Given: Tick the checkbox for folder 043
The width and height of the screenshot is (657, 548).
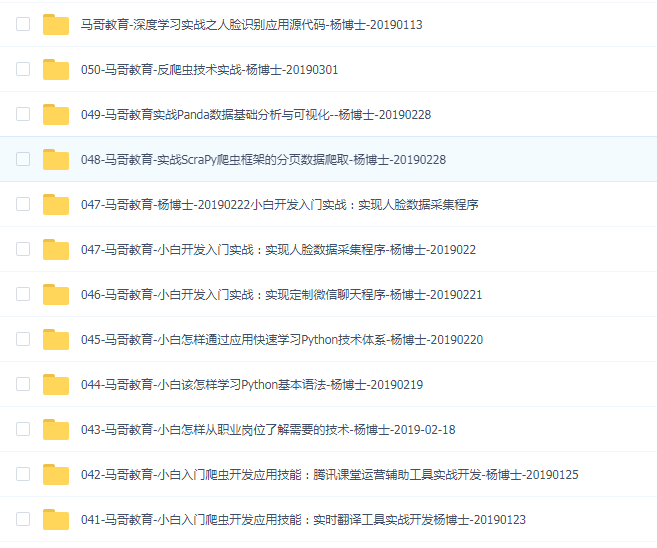Looking at the screenshot, I should click(23, 429).
